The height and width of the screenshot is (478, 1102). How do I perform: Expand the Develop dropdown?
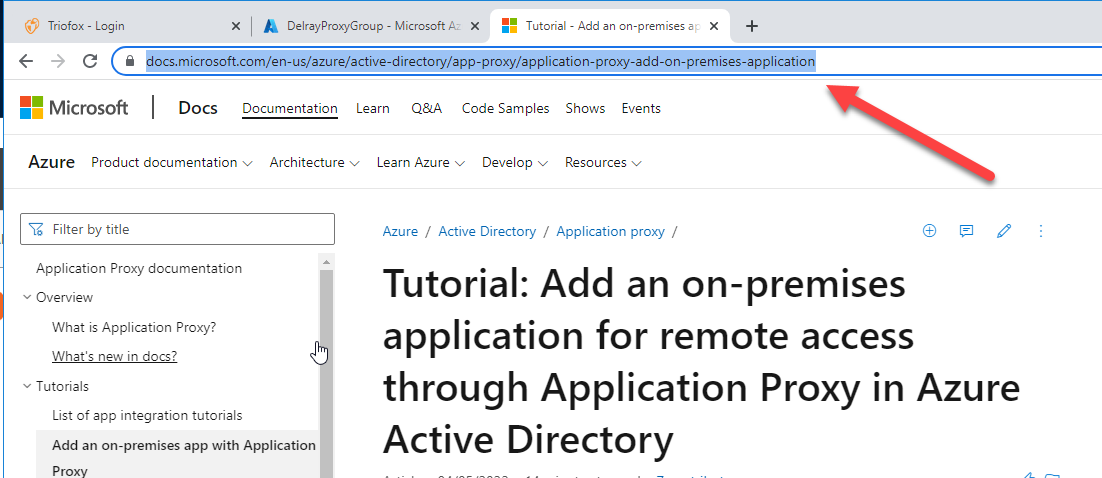point(515,162)
